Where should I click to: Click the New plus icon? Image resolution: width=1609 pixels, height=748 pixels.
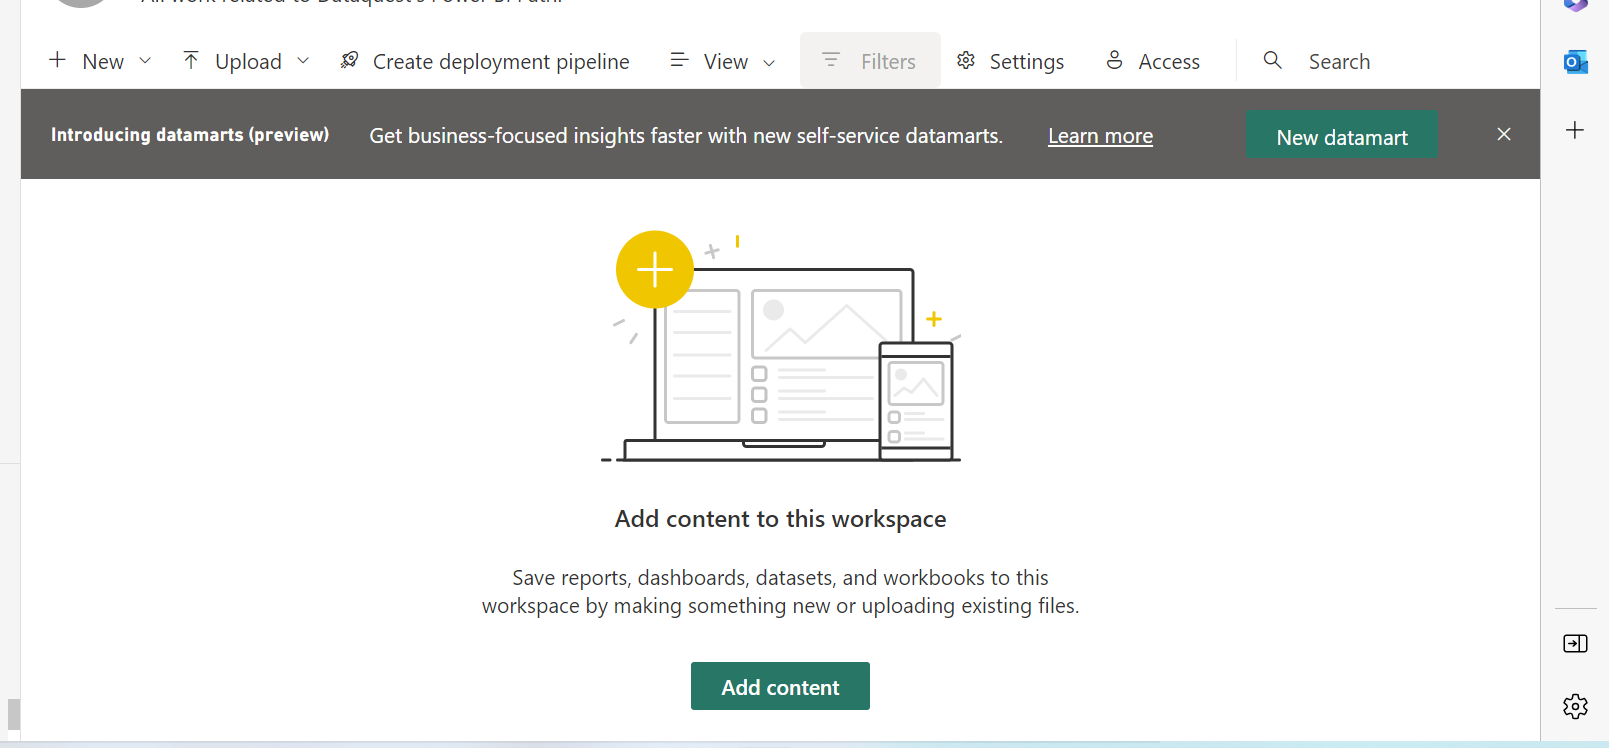point(58,60)
